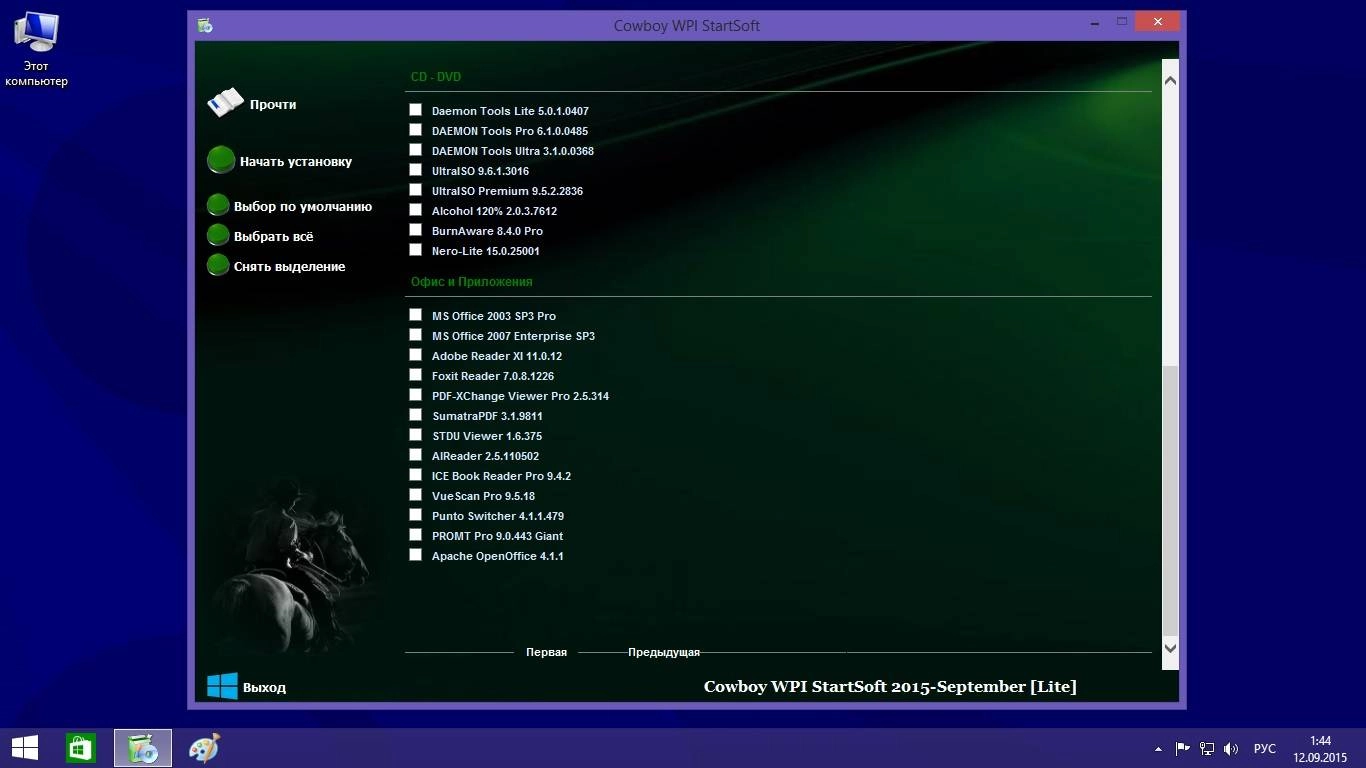Image resolution: width=1366 pixels, height=768 pixels.
Task: Switch input language РУС
Action: pyautogui.click(x=1265, y=749)
